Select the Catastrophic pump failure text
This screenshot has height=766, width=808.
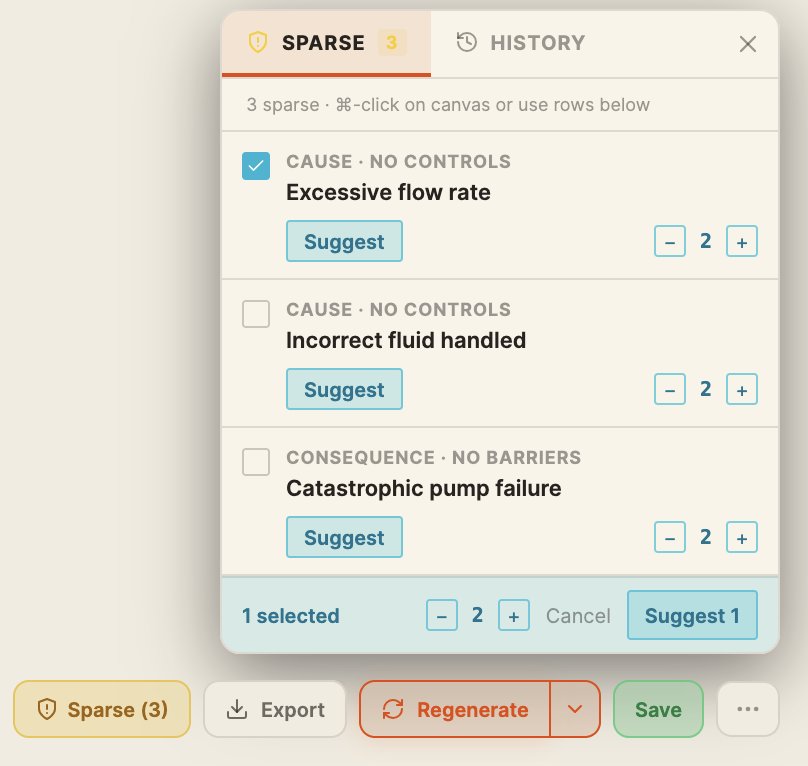click(424, 488)
